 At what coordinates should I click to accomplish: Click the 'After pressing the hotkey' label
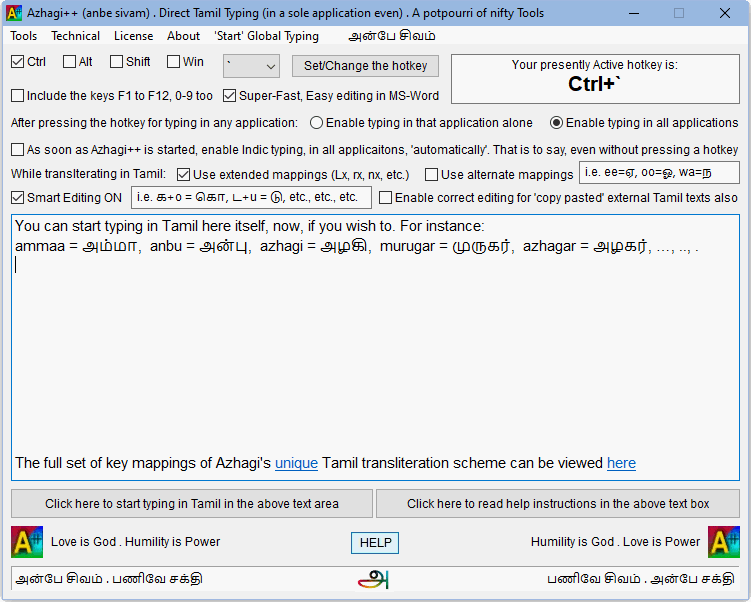(x=154, y=123)
